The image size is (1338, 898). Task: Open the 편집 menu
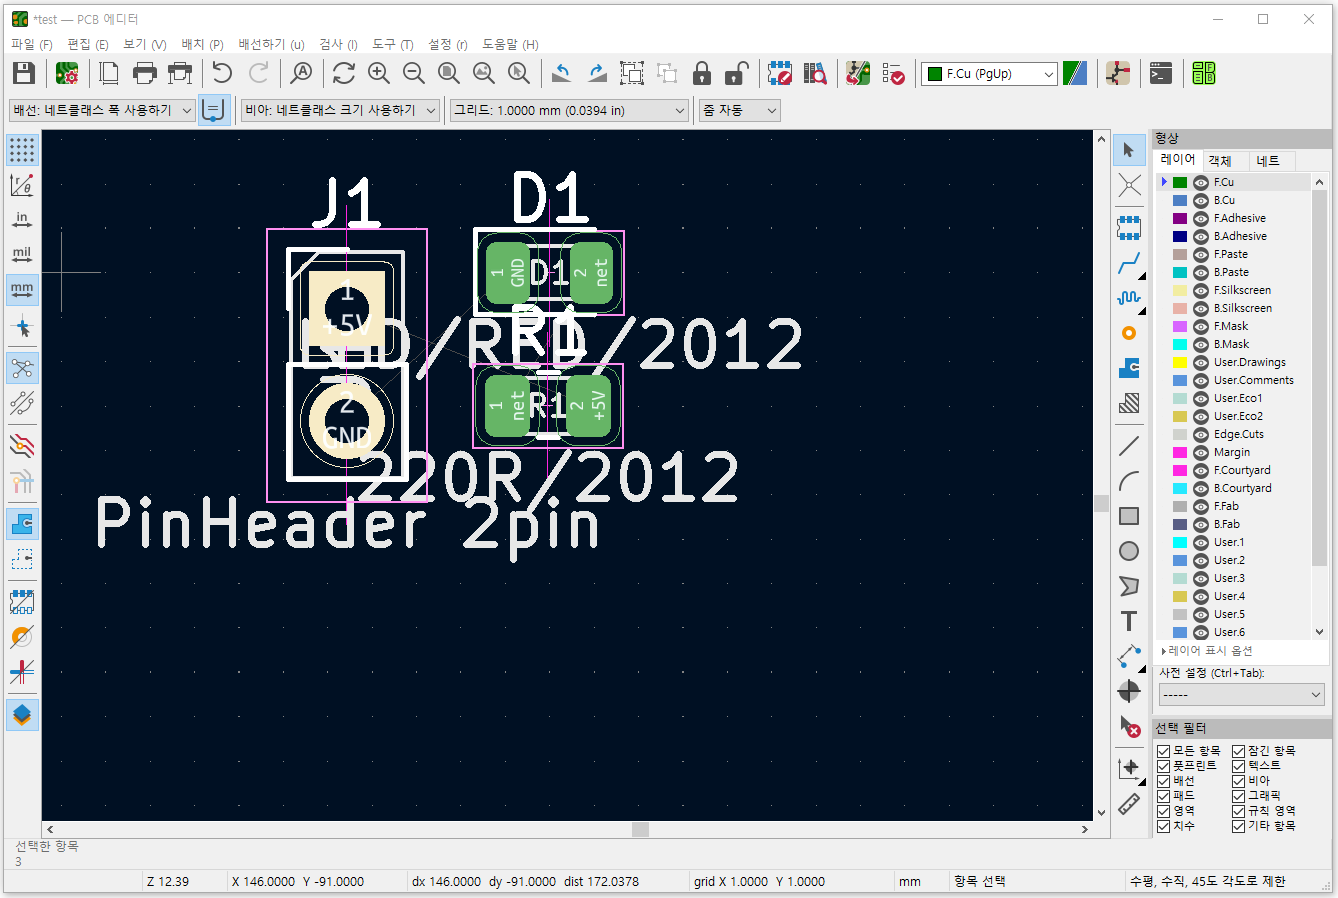pyautogui.click(x=87, y=44)
